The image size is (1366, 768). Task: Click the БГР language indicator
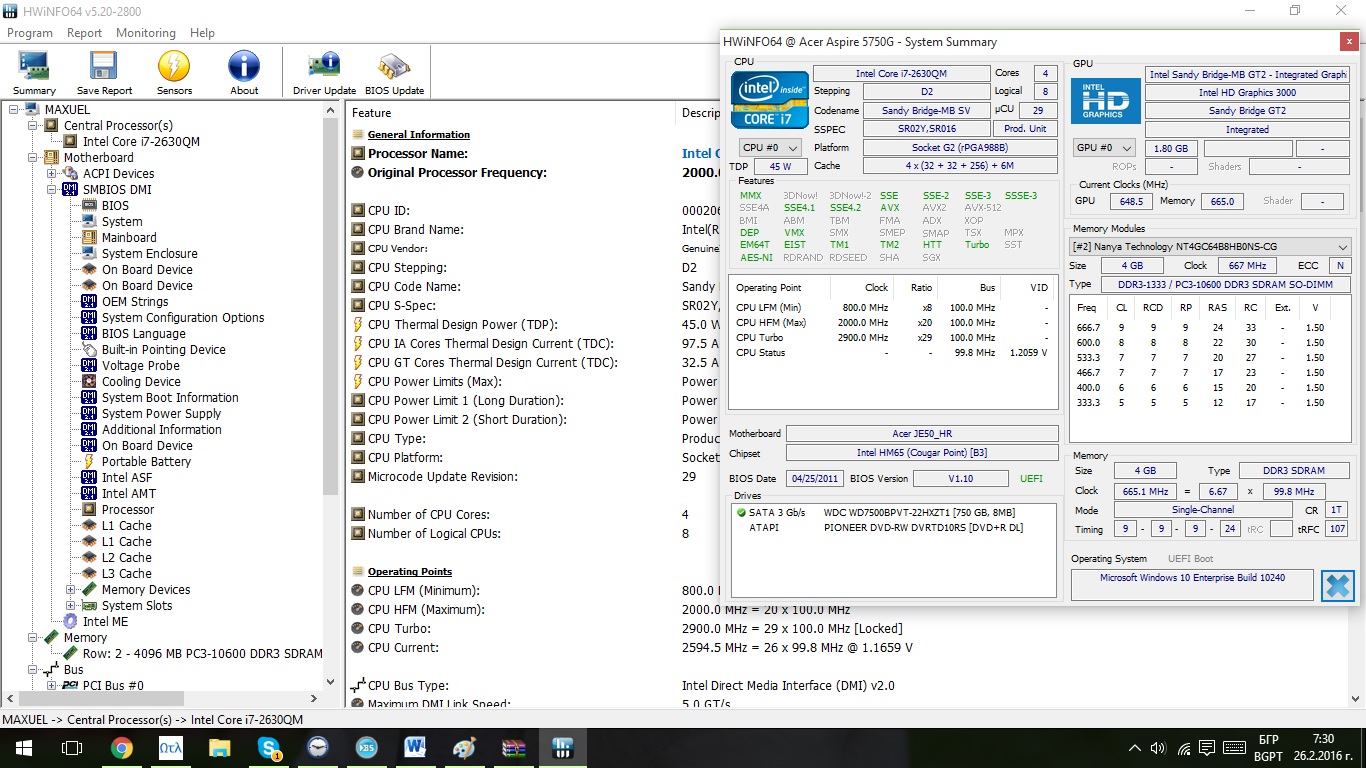click(x=1269, y=740)
